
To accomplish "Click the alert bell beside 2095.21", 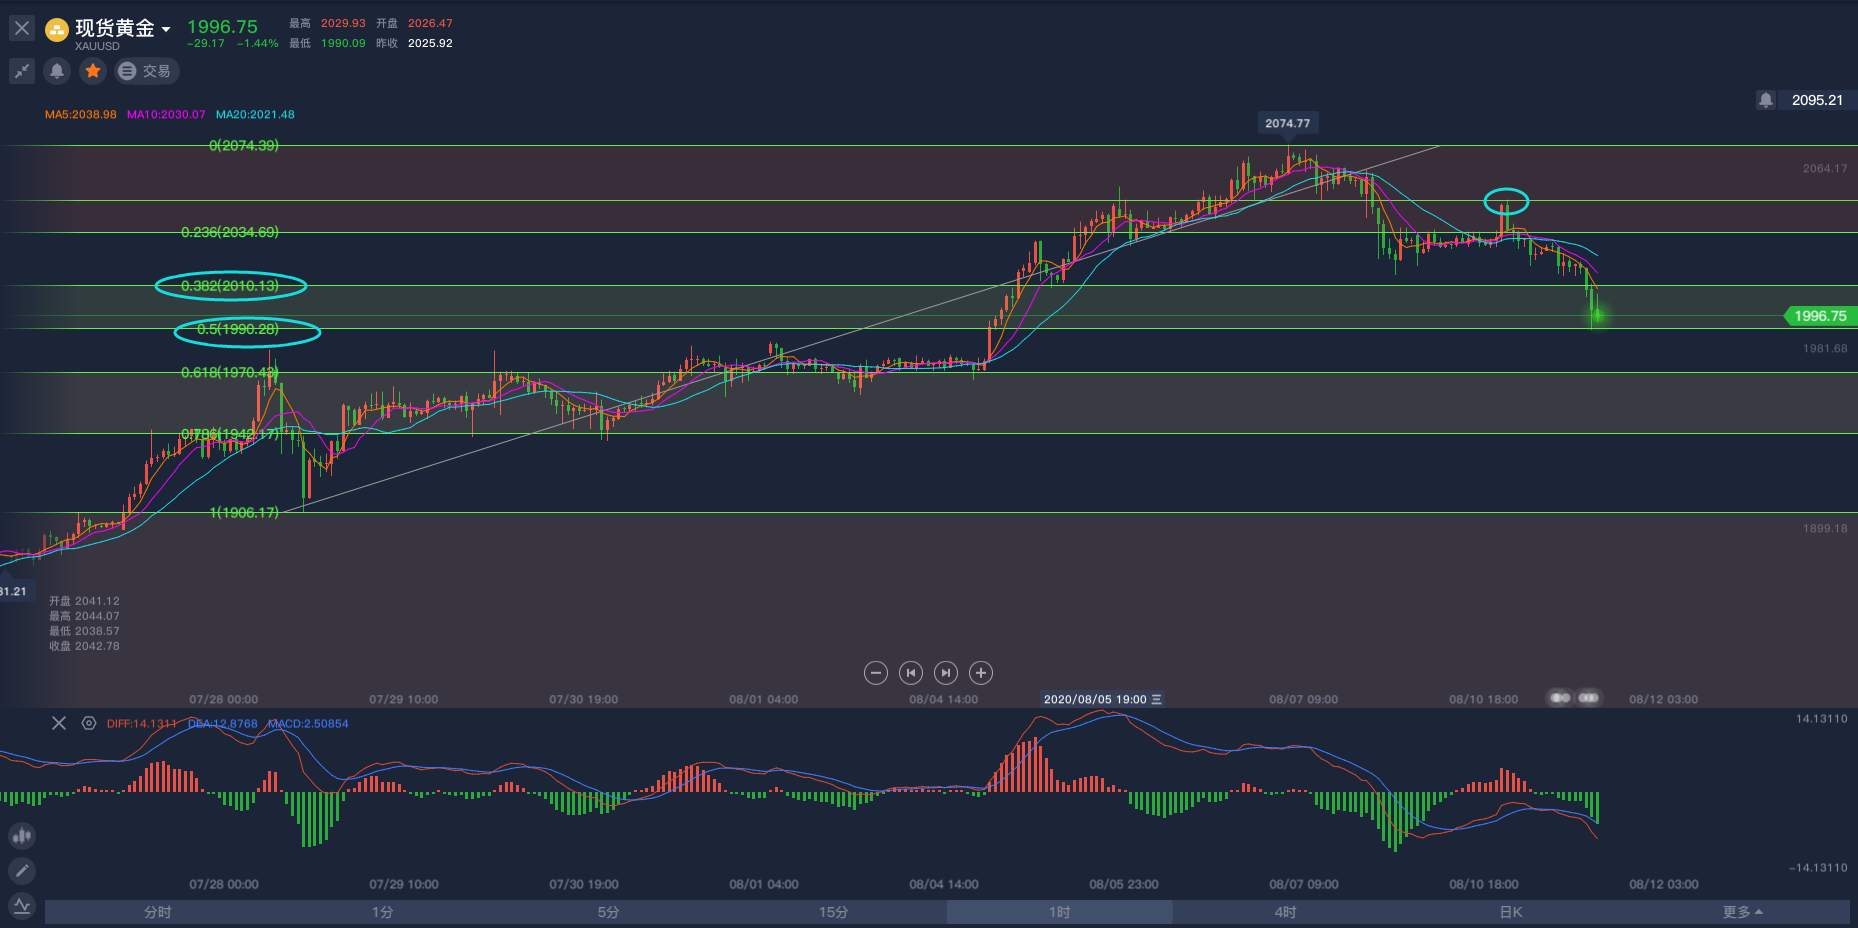I will coord(1766,100).
